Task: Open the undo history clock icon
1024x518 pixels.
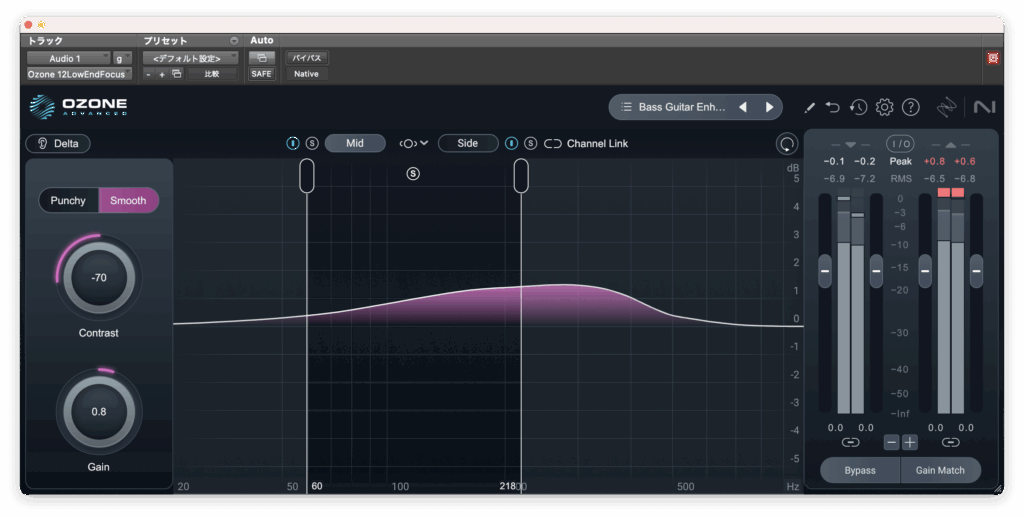Action: click(858, 107)
